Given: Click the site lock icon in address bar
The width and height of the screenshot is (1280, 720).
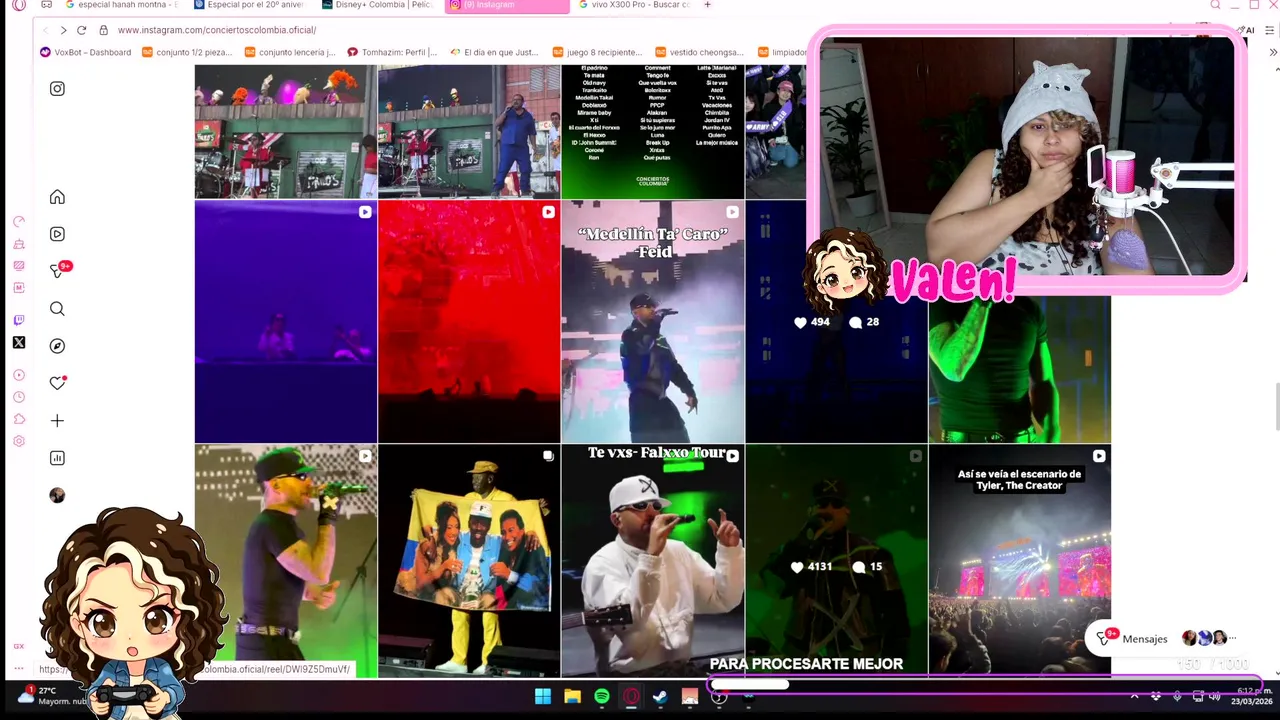Looking at the screenshot, I should (x=103, y=30).
